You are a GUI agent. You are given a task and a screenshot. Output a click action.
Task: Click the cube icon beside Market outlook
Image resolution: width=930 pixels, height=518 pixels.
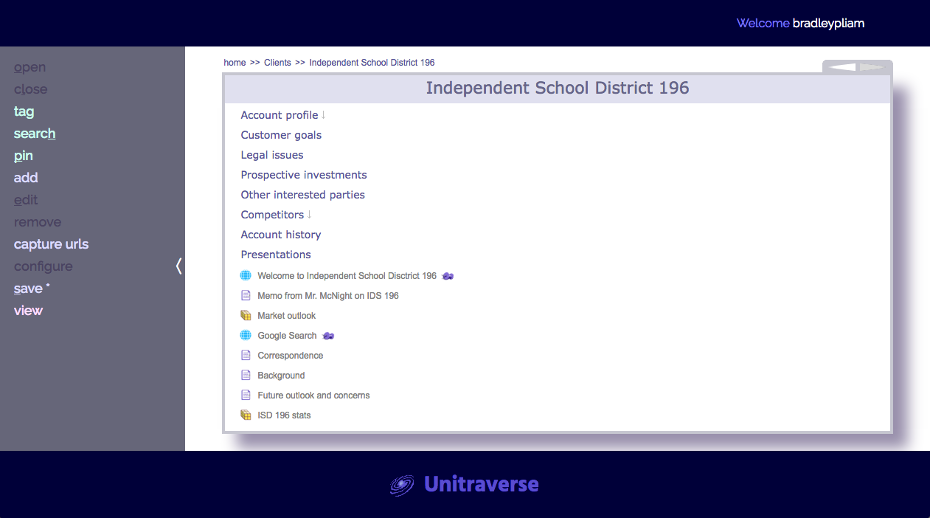[246, 316]
